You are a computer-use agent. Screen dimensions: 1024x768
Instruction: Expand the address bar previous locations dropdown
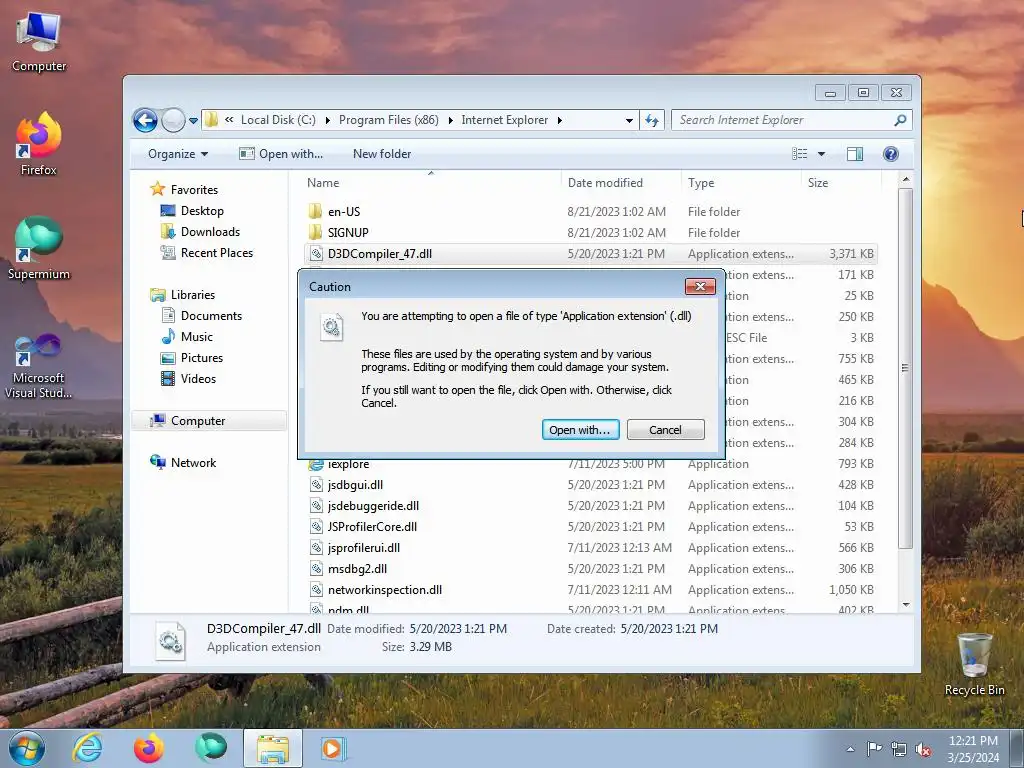point(629,120)
